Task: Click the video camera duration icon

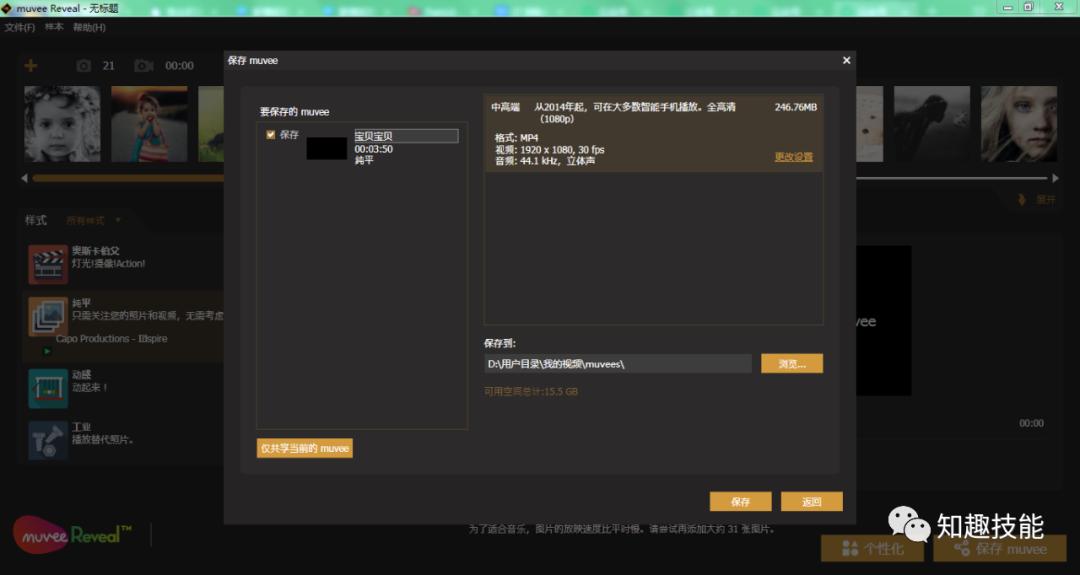Action: coord(143,65)
